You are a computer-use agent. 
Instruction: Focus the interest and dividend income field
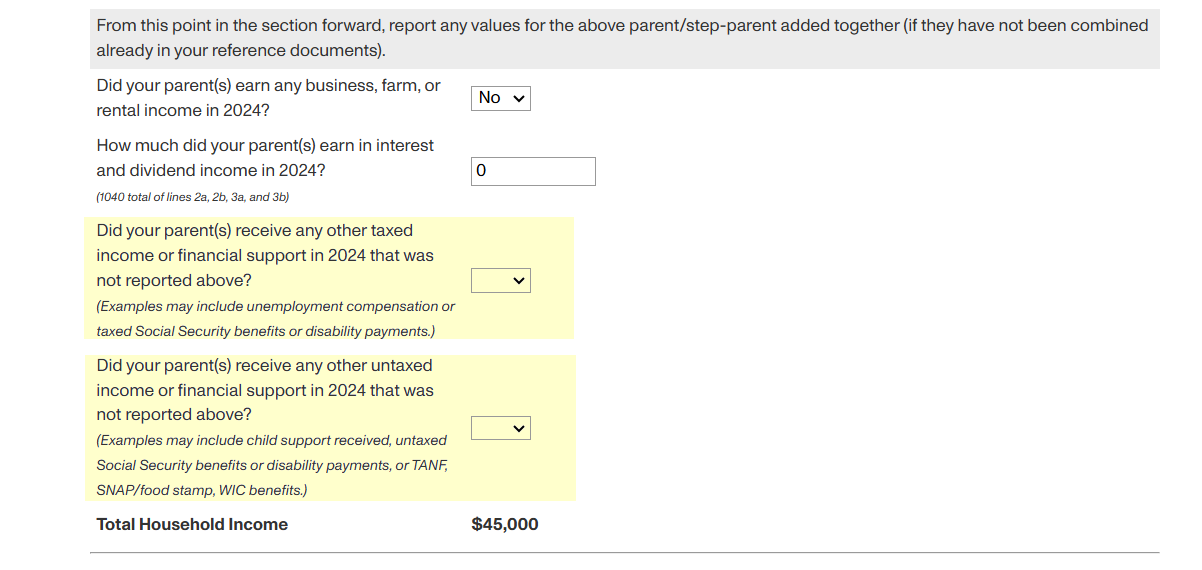pyautogui.click(x=533, y=171)
